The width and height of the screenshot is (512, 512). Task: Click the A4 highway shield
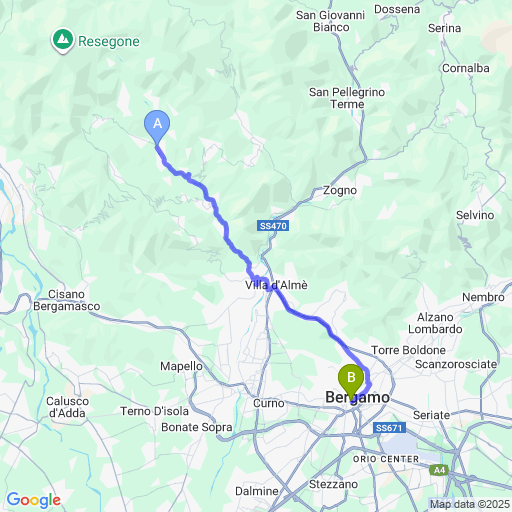439,470
